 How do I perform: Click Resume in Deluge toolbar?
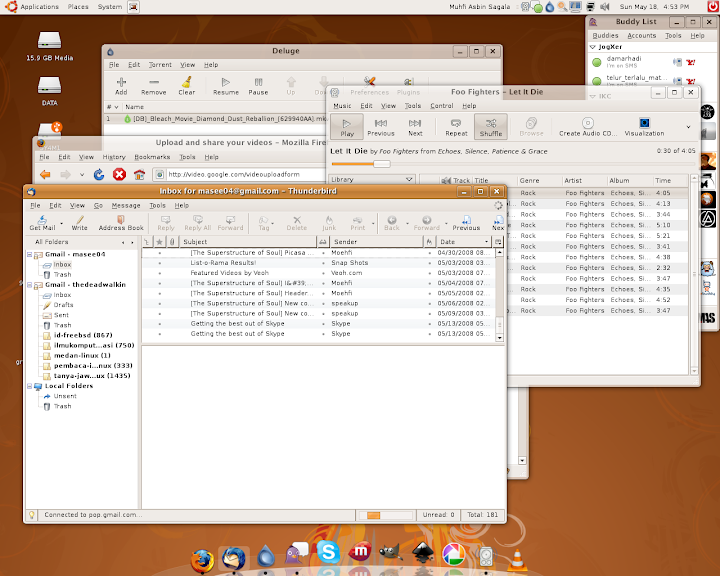click(226, 86)
